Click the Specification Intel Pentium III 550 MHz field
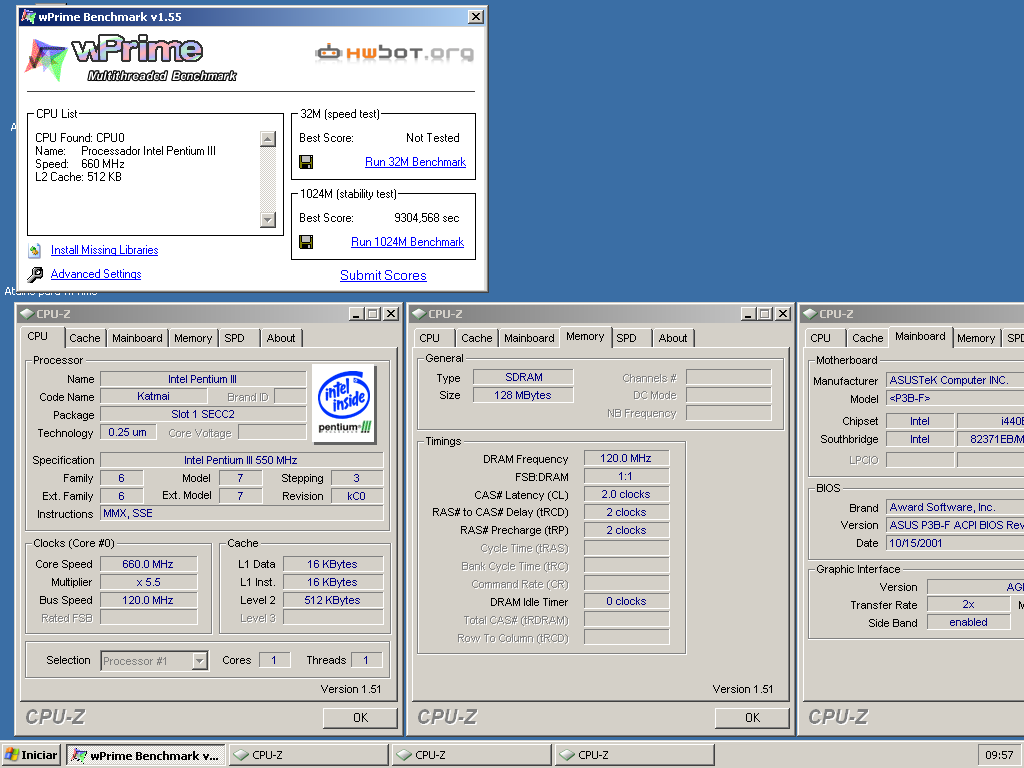The image size is (1024, 768). [x=241, y=460]
